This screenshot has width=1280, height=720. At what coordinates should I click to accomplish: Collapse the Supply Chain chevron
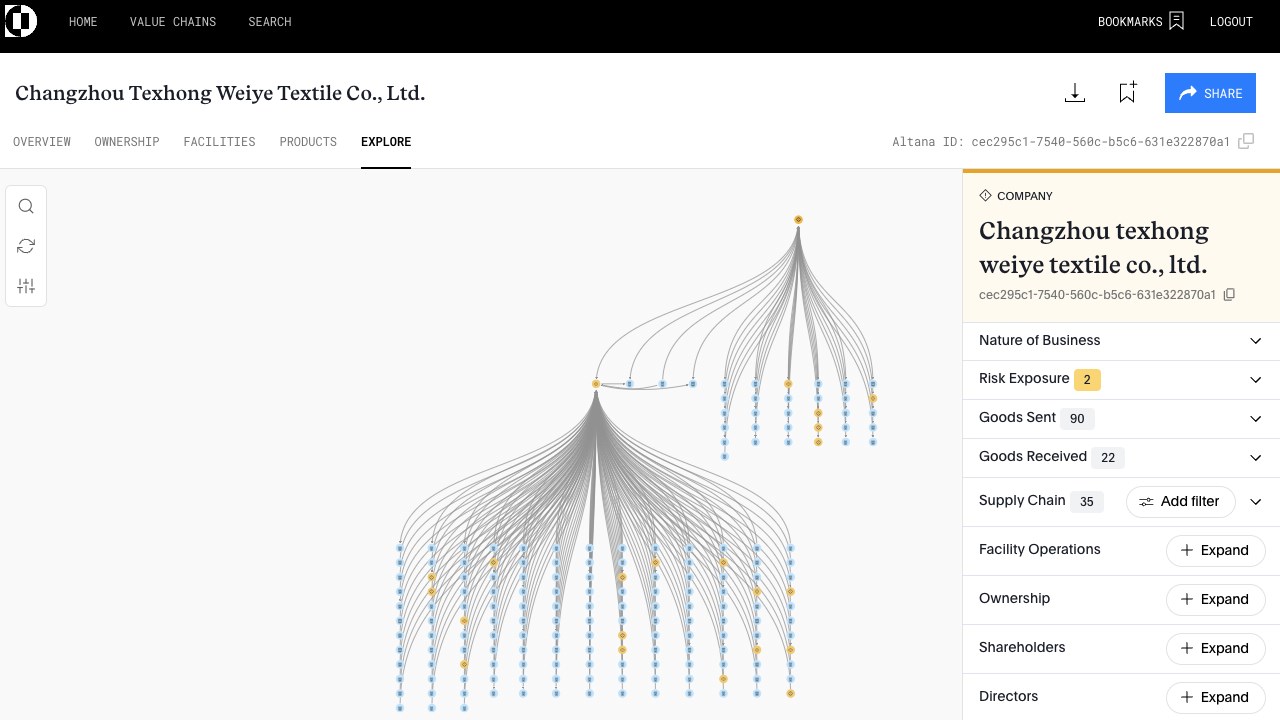coord(1256,502)
